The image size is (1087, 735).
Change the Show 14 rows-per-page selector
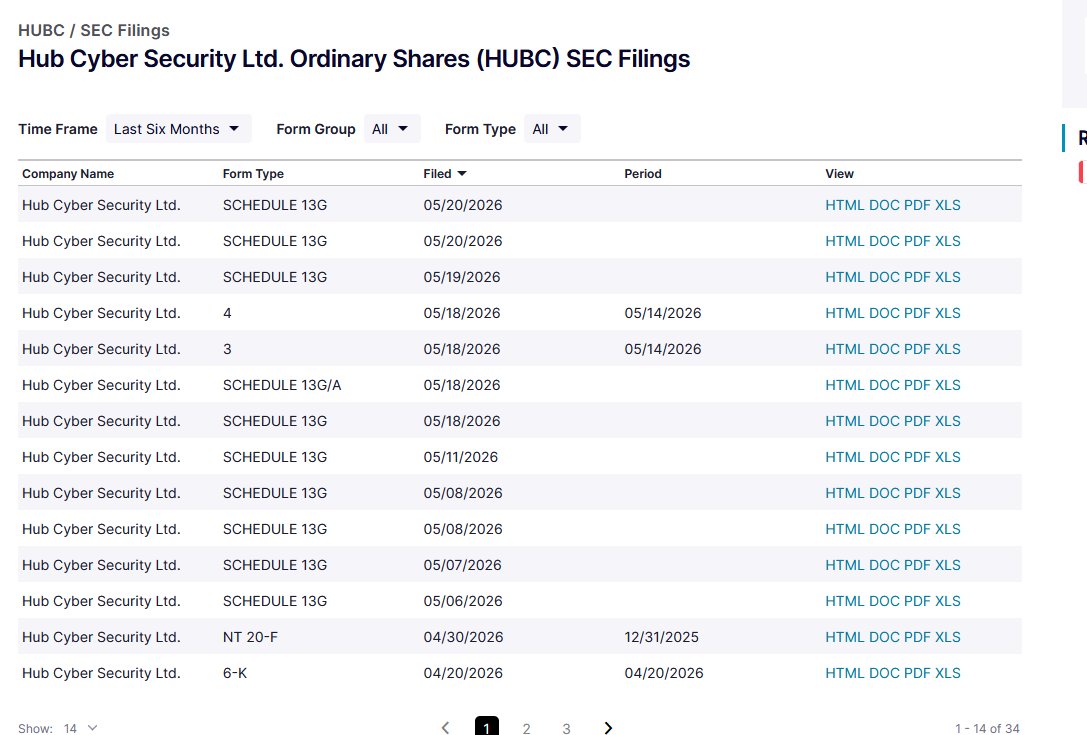coord(80,728)
